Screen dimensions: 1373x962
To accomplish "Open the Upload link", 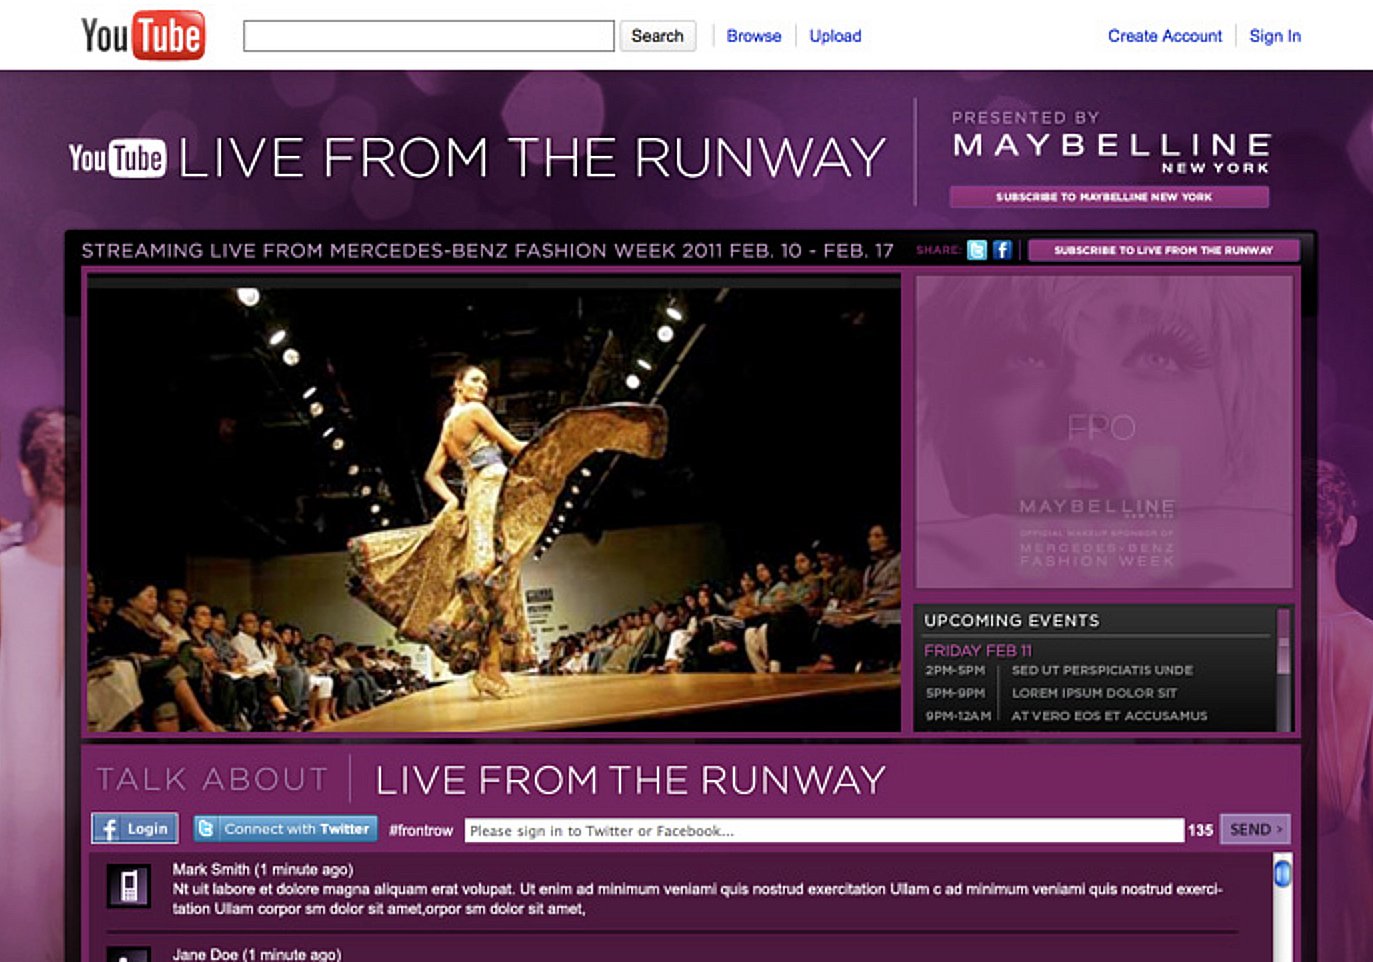I will pyautogui.click(x=835, y=36).
